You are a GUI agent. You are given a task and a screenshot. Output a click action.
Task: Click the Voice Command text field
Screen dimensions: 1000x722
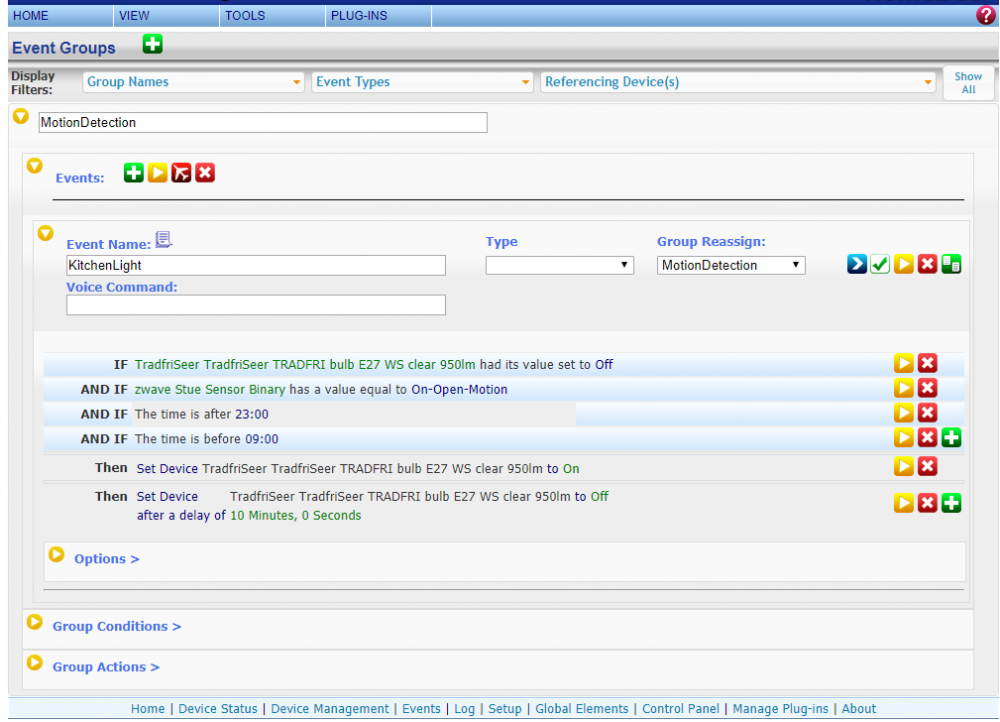tap(256, 305)
